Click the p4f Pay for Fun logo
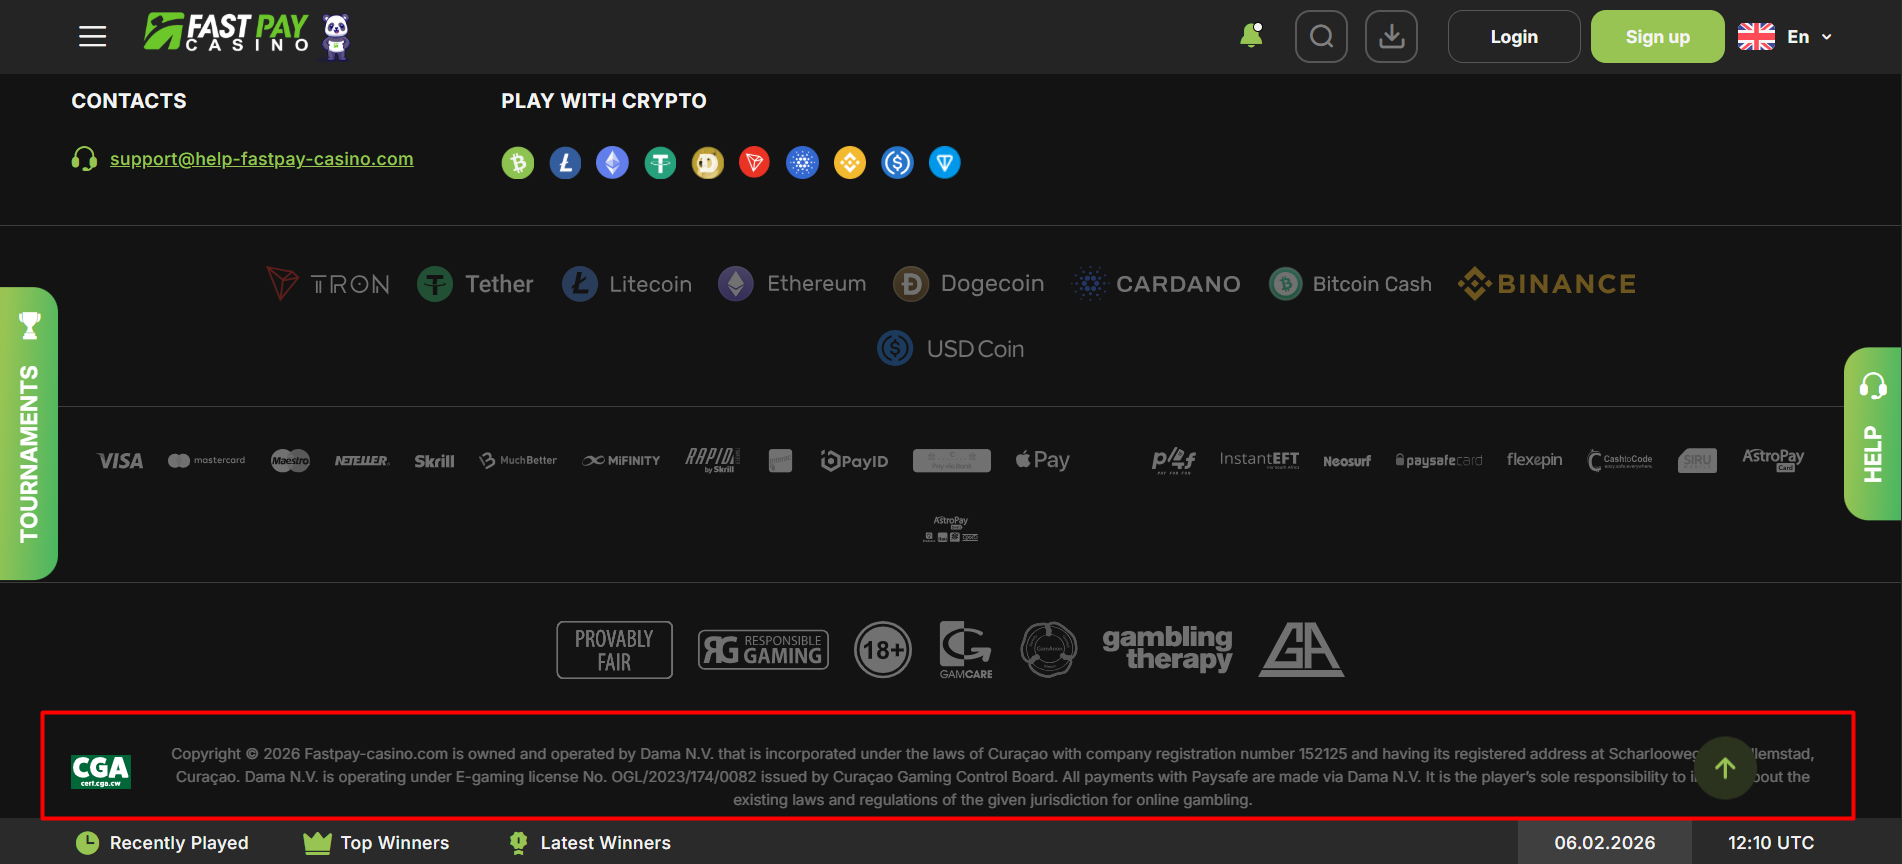 (1173, 460)
